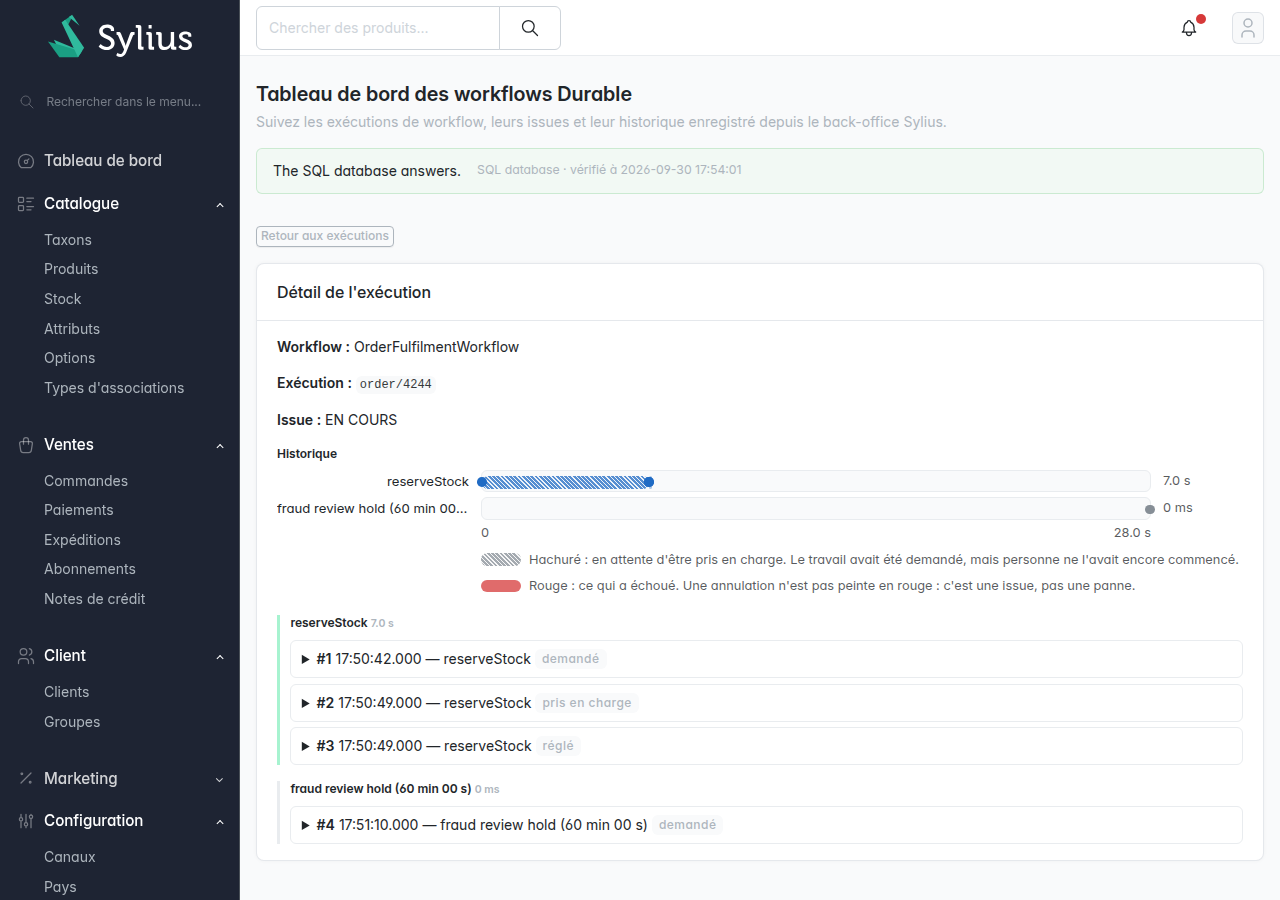Viewport: 1280px width, 900px height.
Task: Click the reserveStock hatched timeline bar
Action: tap(565, 482)
